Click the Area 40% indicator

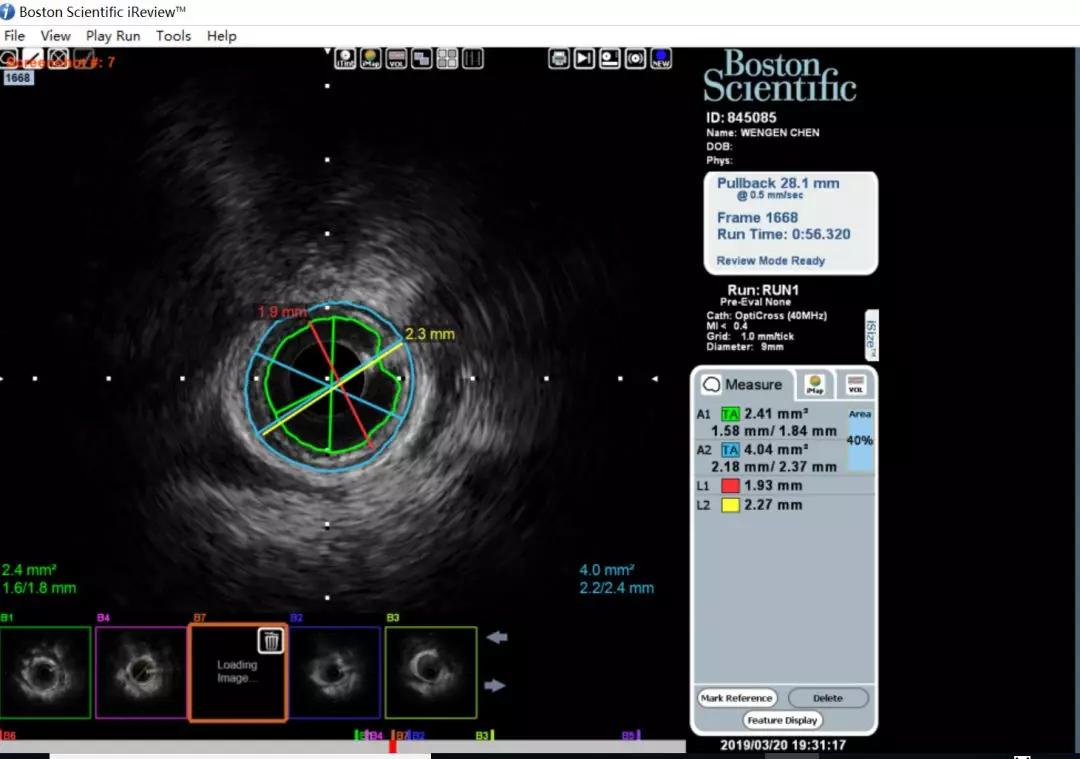pos(860,439)
